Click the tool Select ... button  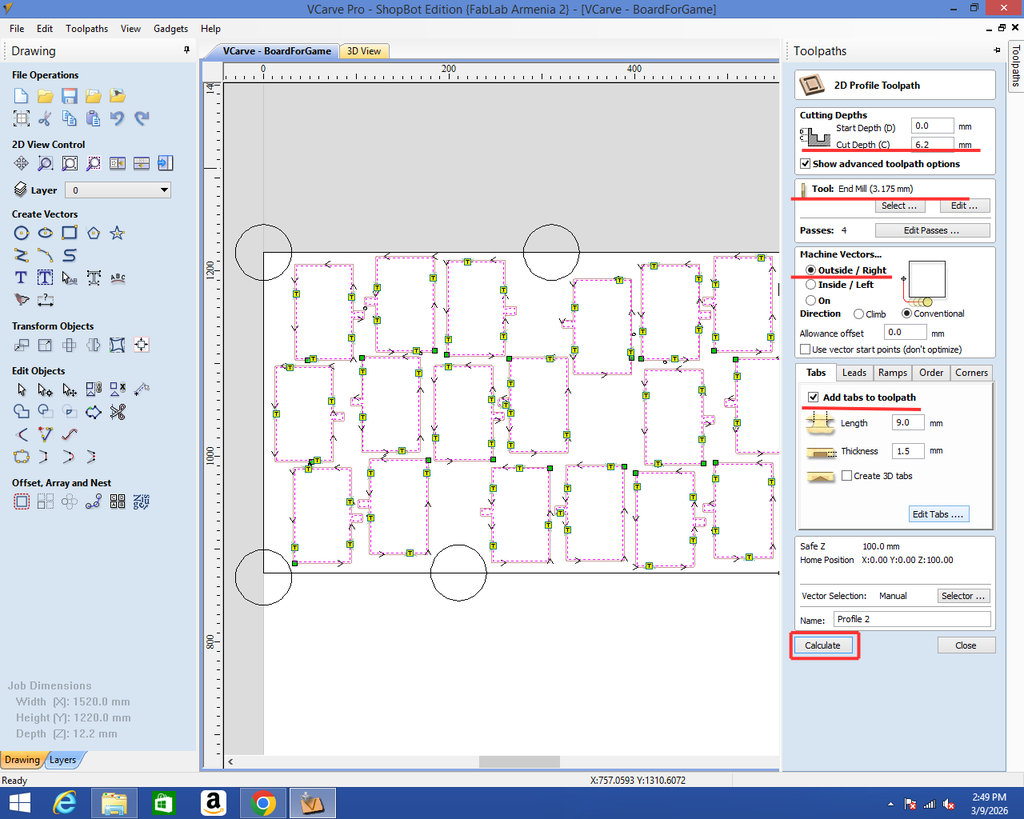tap(899, 206)
